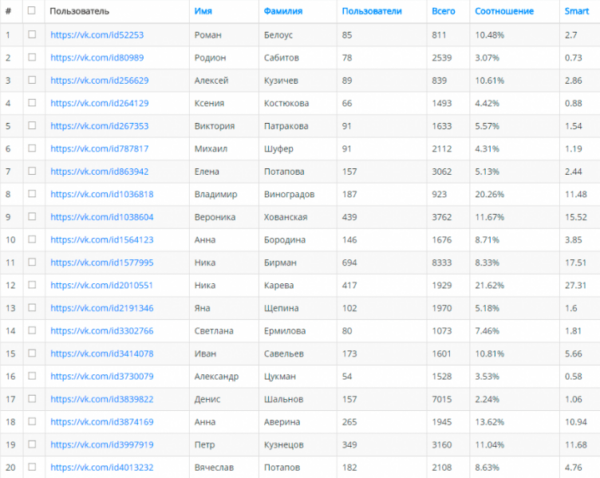Image resolution: width=600 pixels, height=478 pixels.
Task: Follow the vk.com/id3874169 link
Action: coord(102,422)
